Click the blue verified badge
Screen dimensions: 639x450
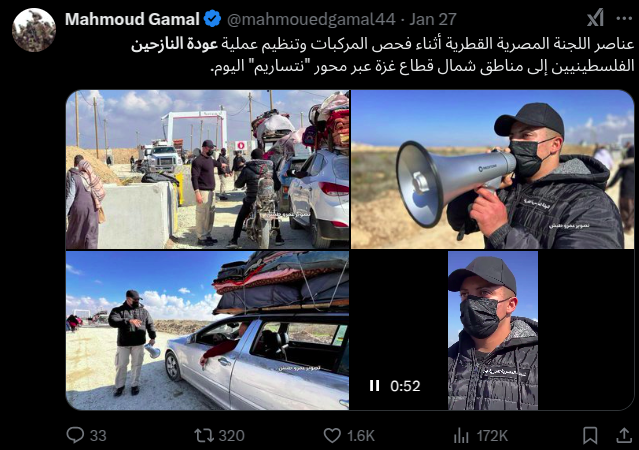point(212,19)
